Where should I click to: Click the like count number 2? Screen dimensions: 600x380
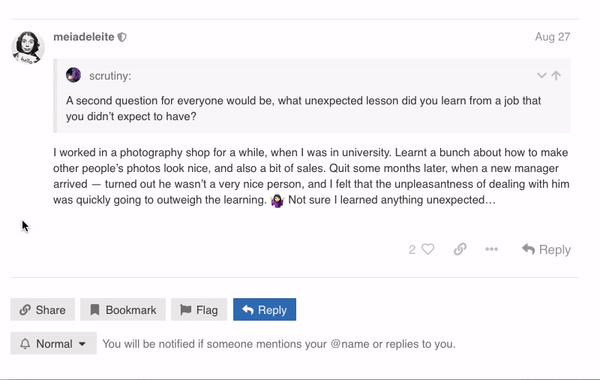tap(412, 250)
